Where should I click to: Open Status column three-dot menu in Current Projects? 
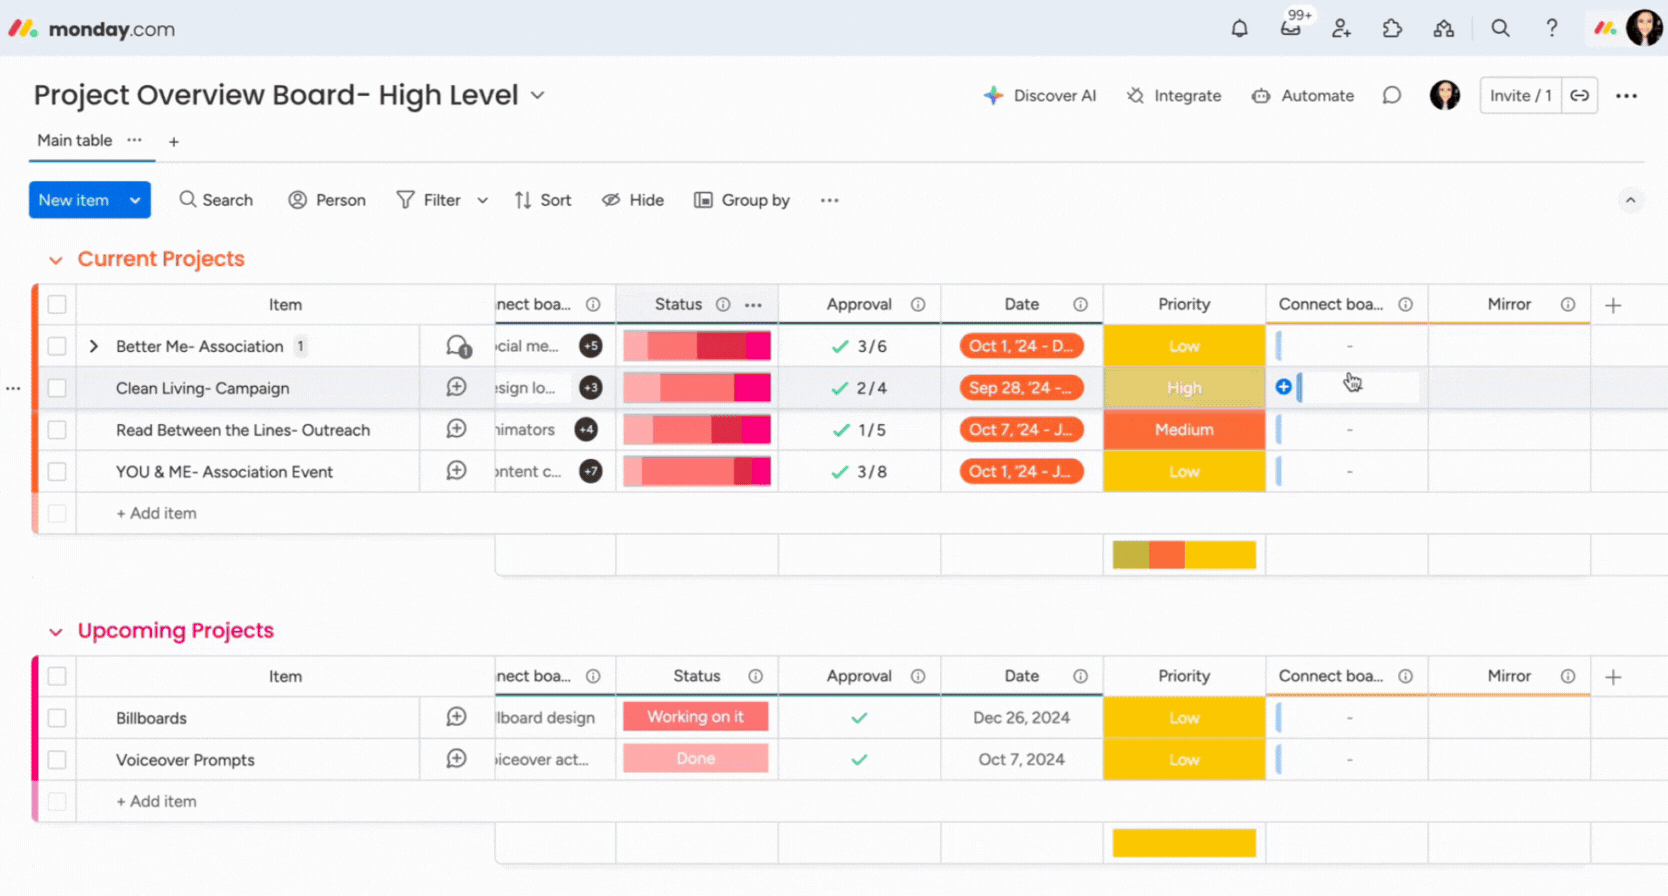[753, 305]
